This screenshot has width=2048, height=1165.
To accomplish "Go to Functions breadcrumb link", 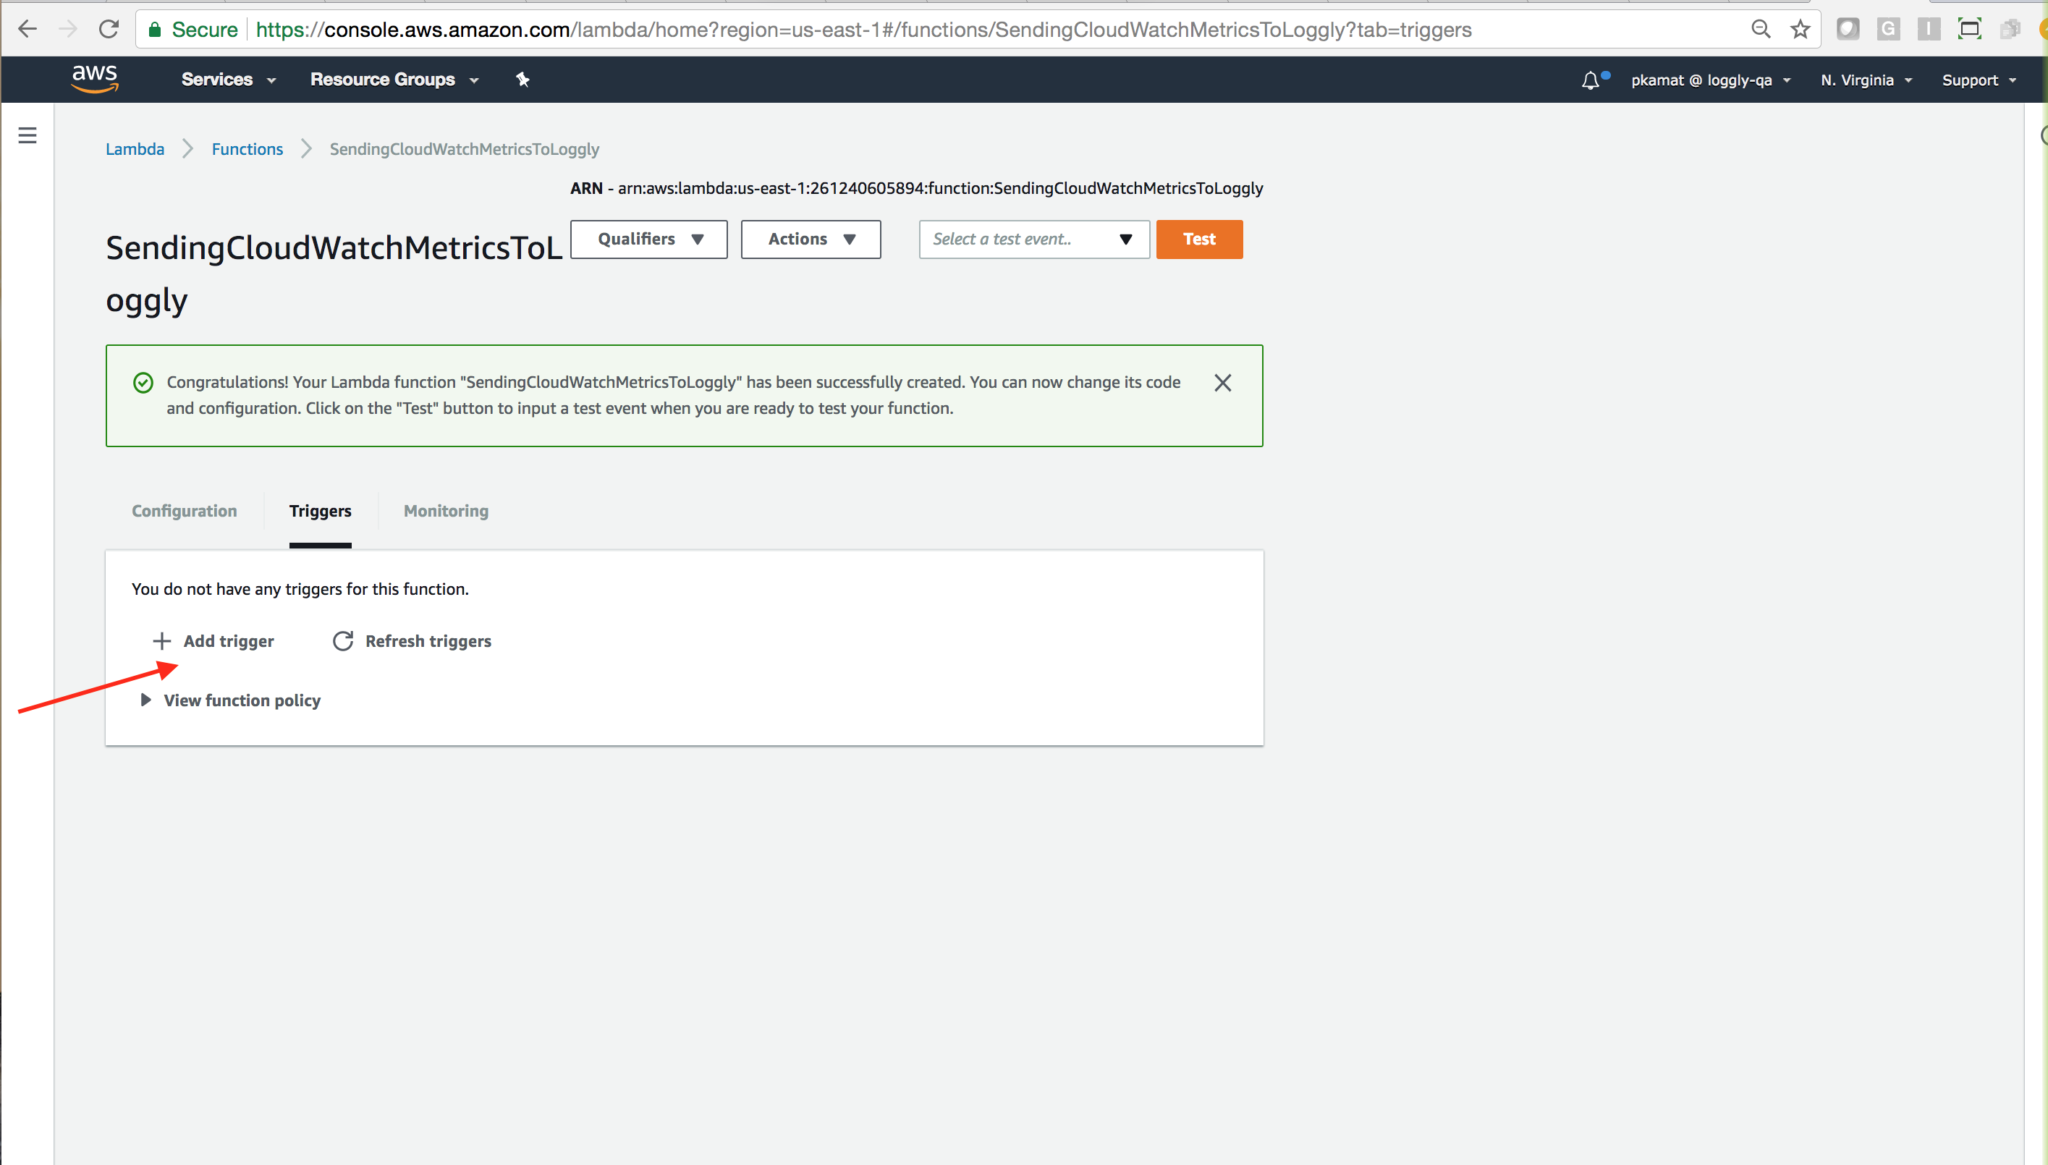I will click(x=247, y=149).
